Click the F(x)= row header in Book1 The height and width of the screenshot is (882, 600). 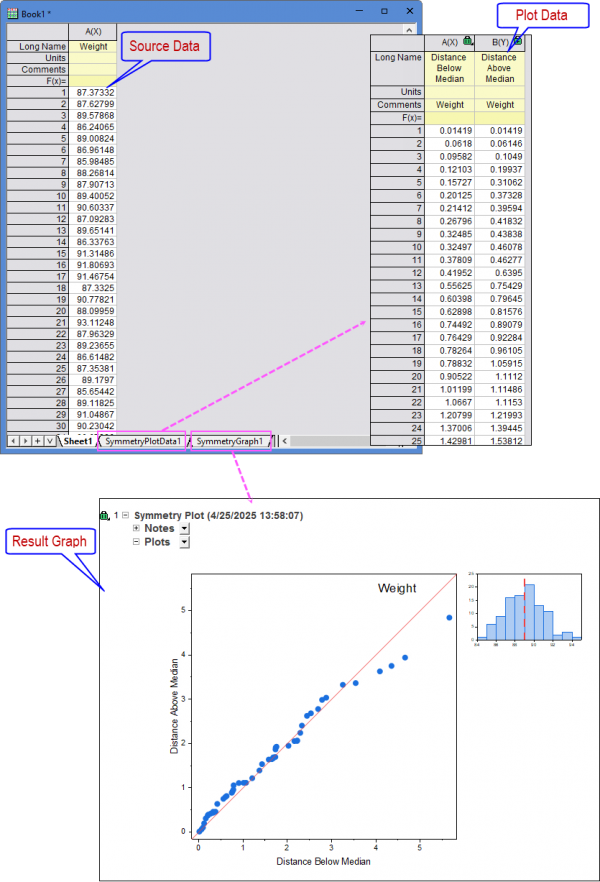(x=37, y=82)
